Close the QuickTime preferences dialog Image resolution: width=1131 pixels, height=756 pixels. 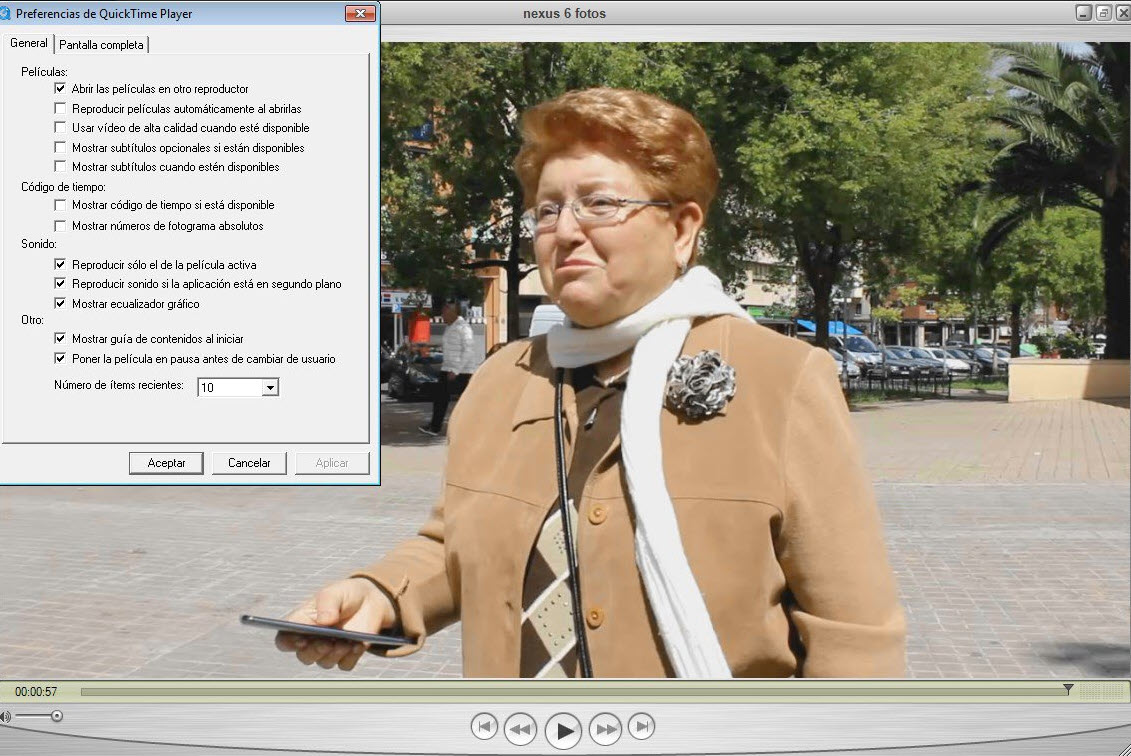coord(359,14)
